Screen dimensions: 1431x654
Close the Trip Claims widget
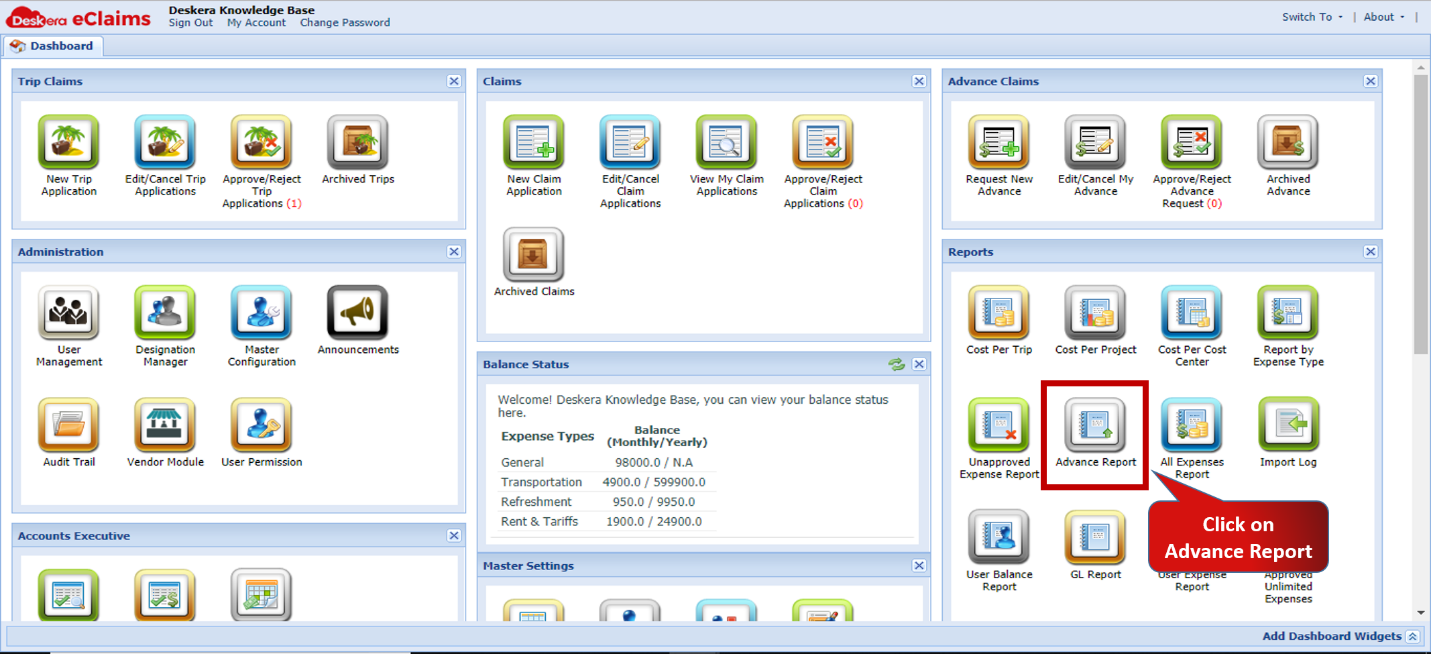454,81
